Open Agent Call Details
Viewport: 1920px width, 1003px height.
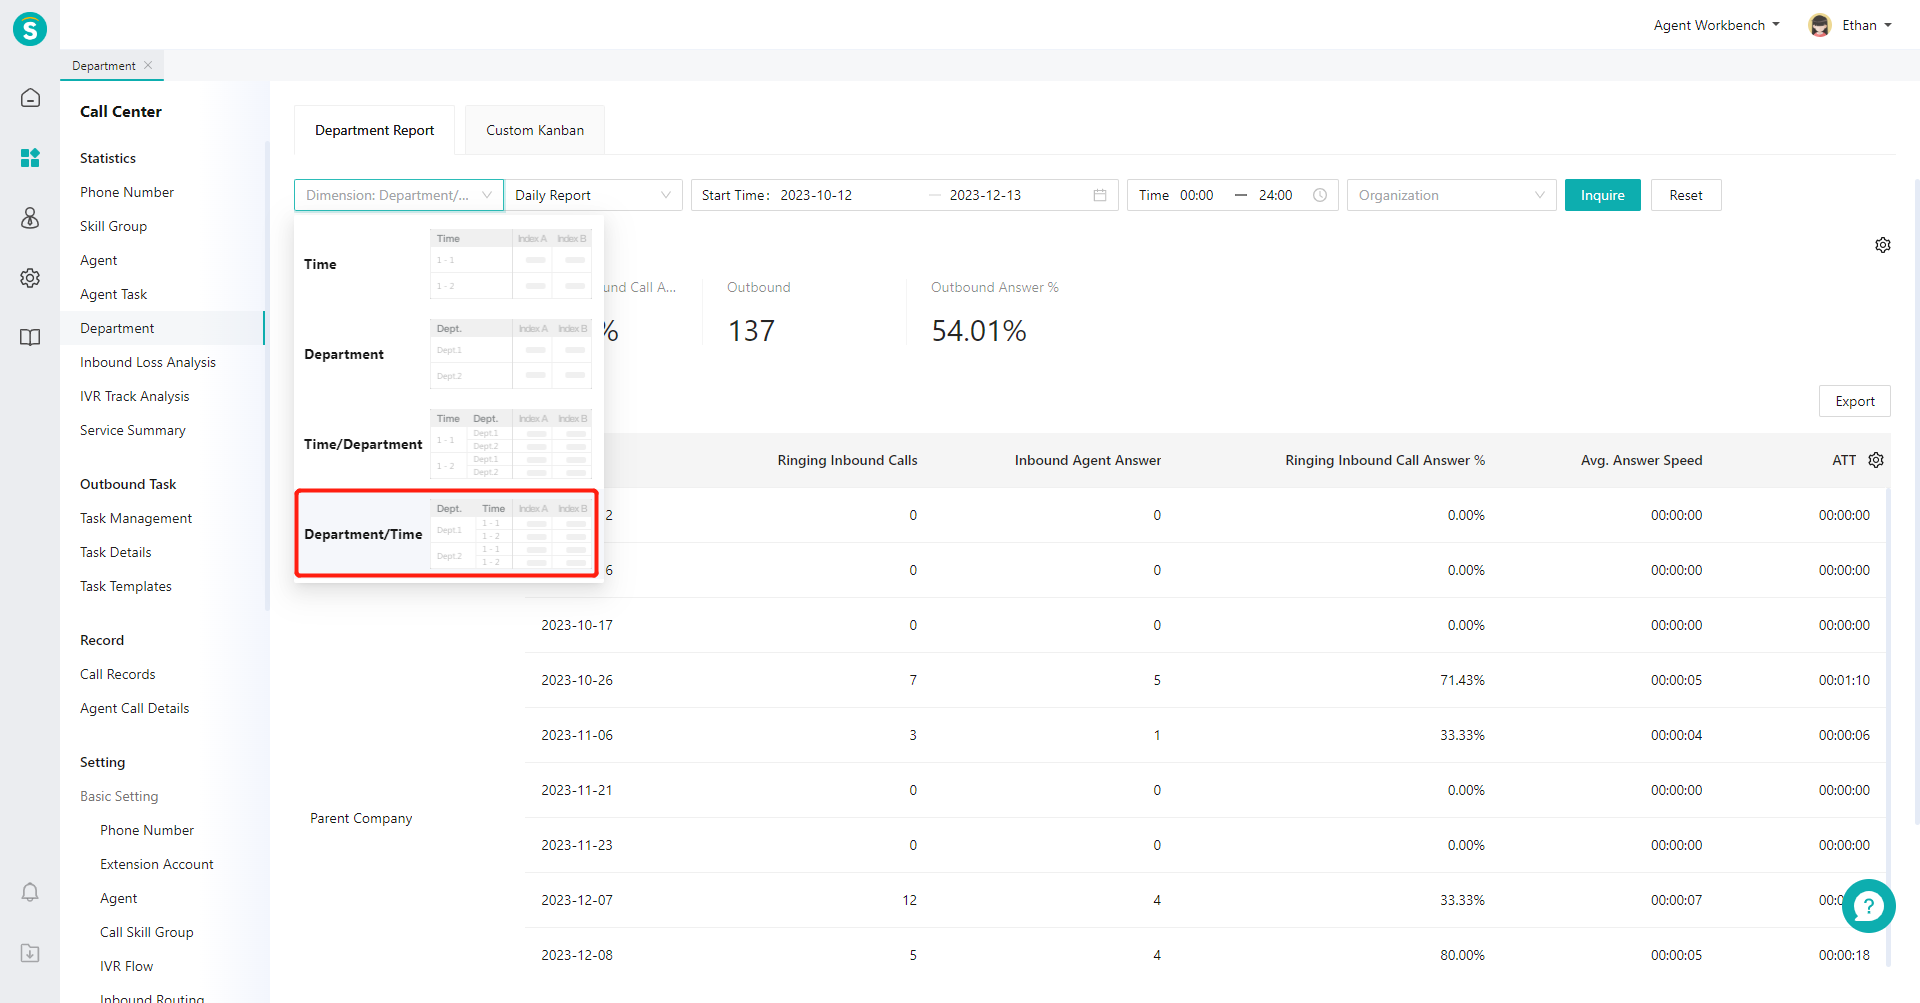click(x=134, y=708)
